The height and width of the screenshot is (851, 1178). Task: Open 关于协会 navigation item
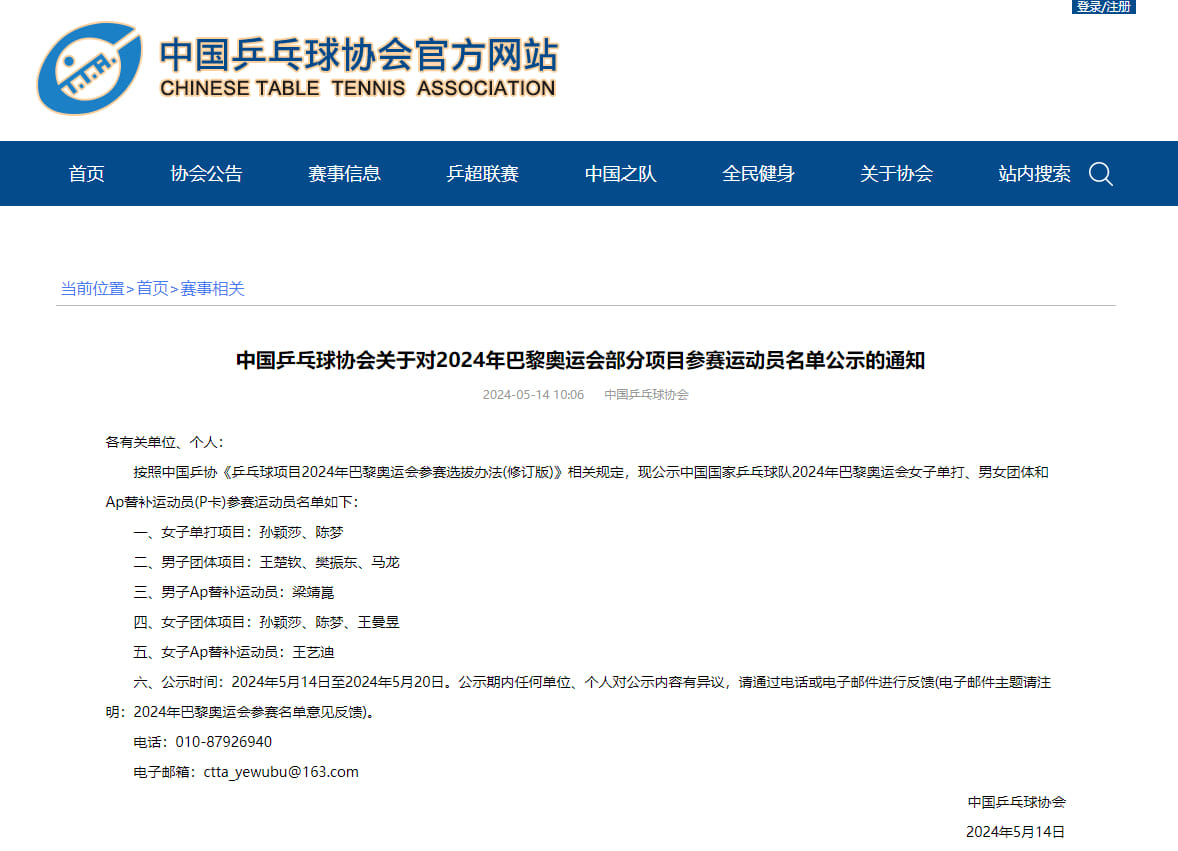(x=896, y=174)
